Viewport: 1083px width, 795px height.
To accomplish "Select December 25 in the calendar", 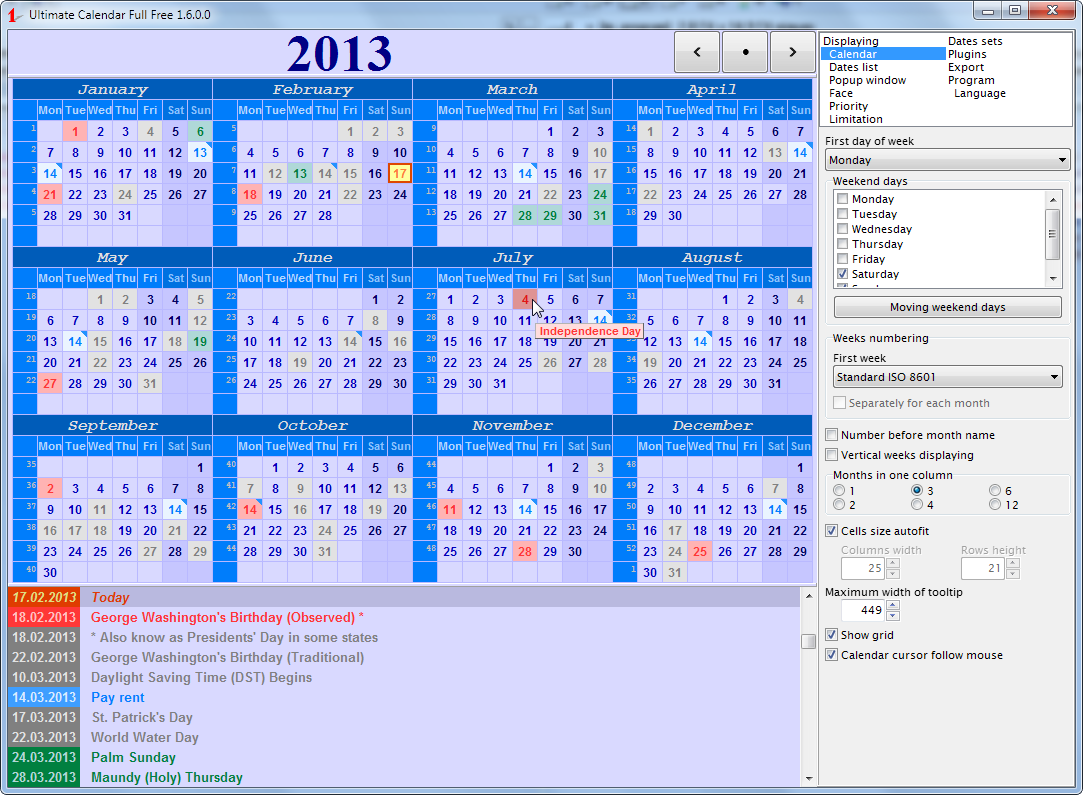I will click(700, 552).
